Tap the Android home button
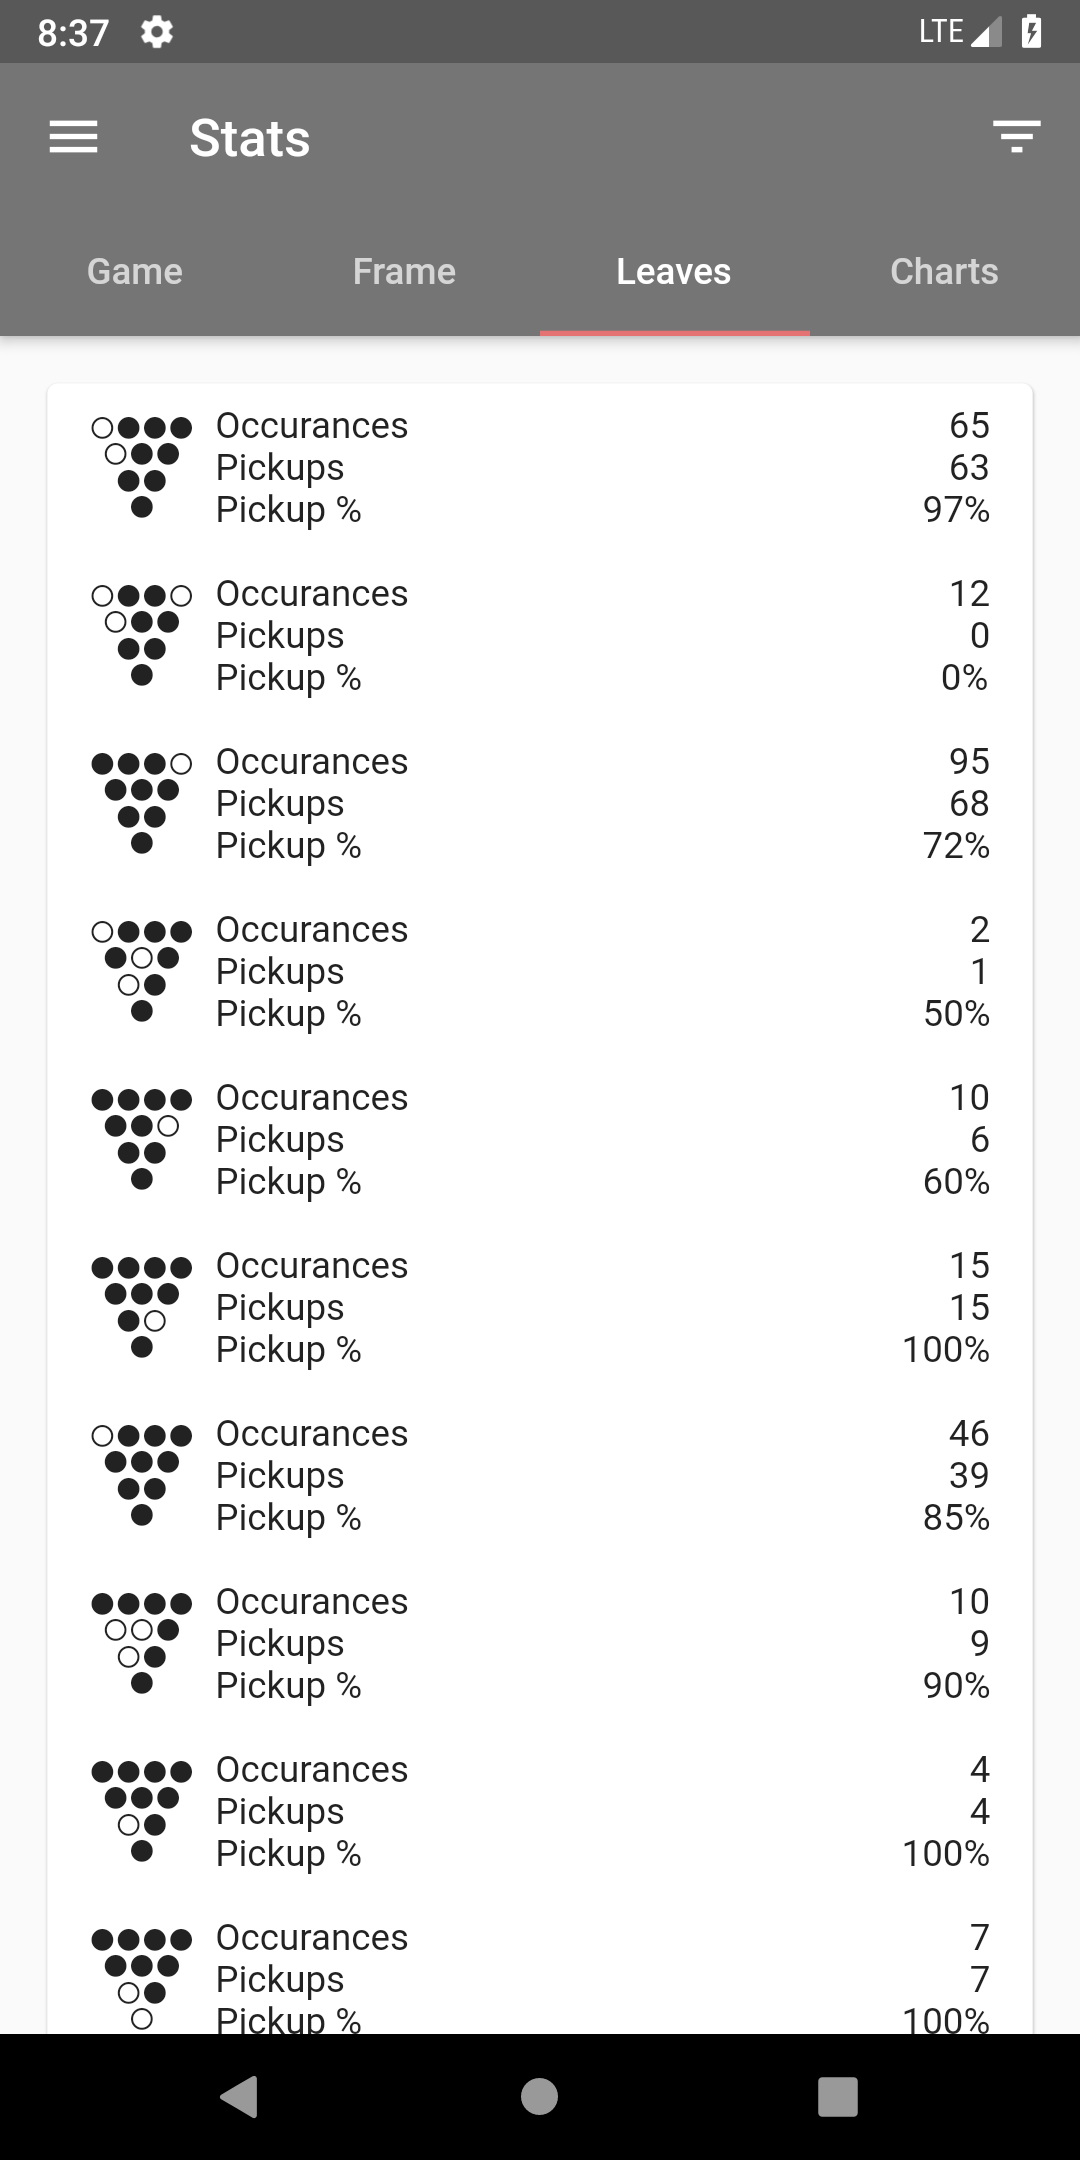Image resolution: width=1080 pixels, height=2160 pixels. 540,2096
